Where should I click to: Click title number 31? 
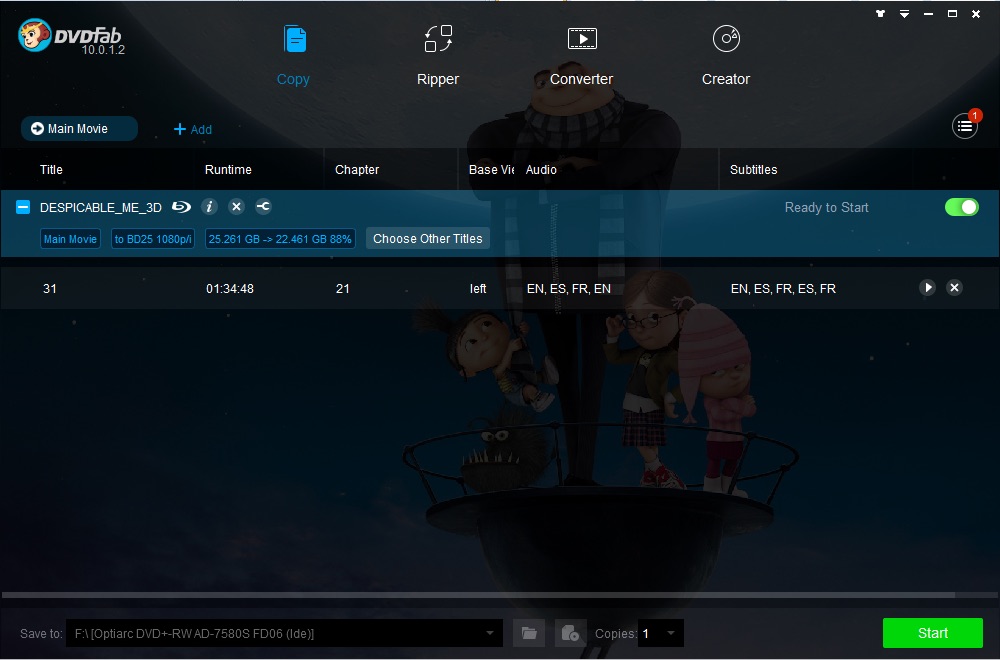[x=50, y=289]
